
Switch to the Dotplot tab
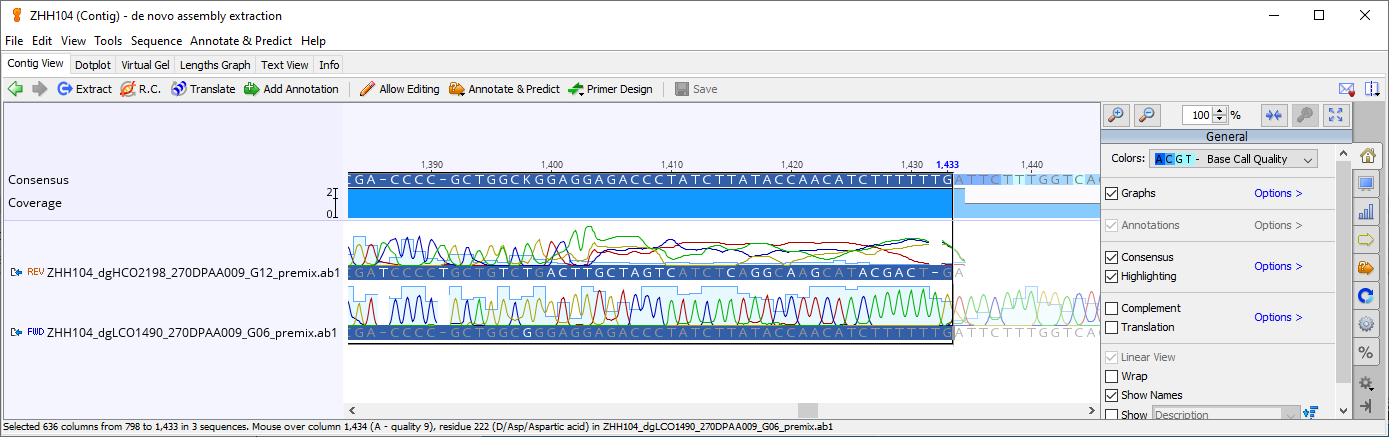coord(93,65)
